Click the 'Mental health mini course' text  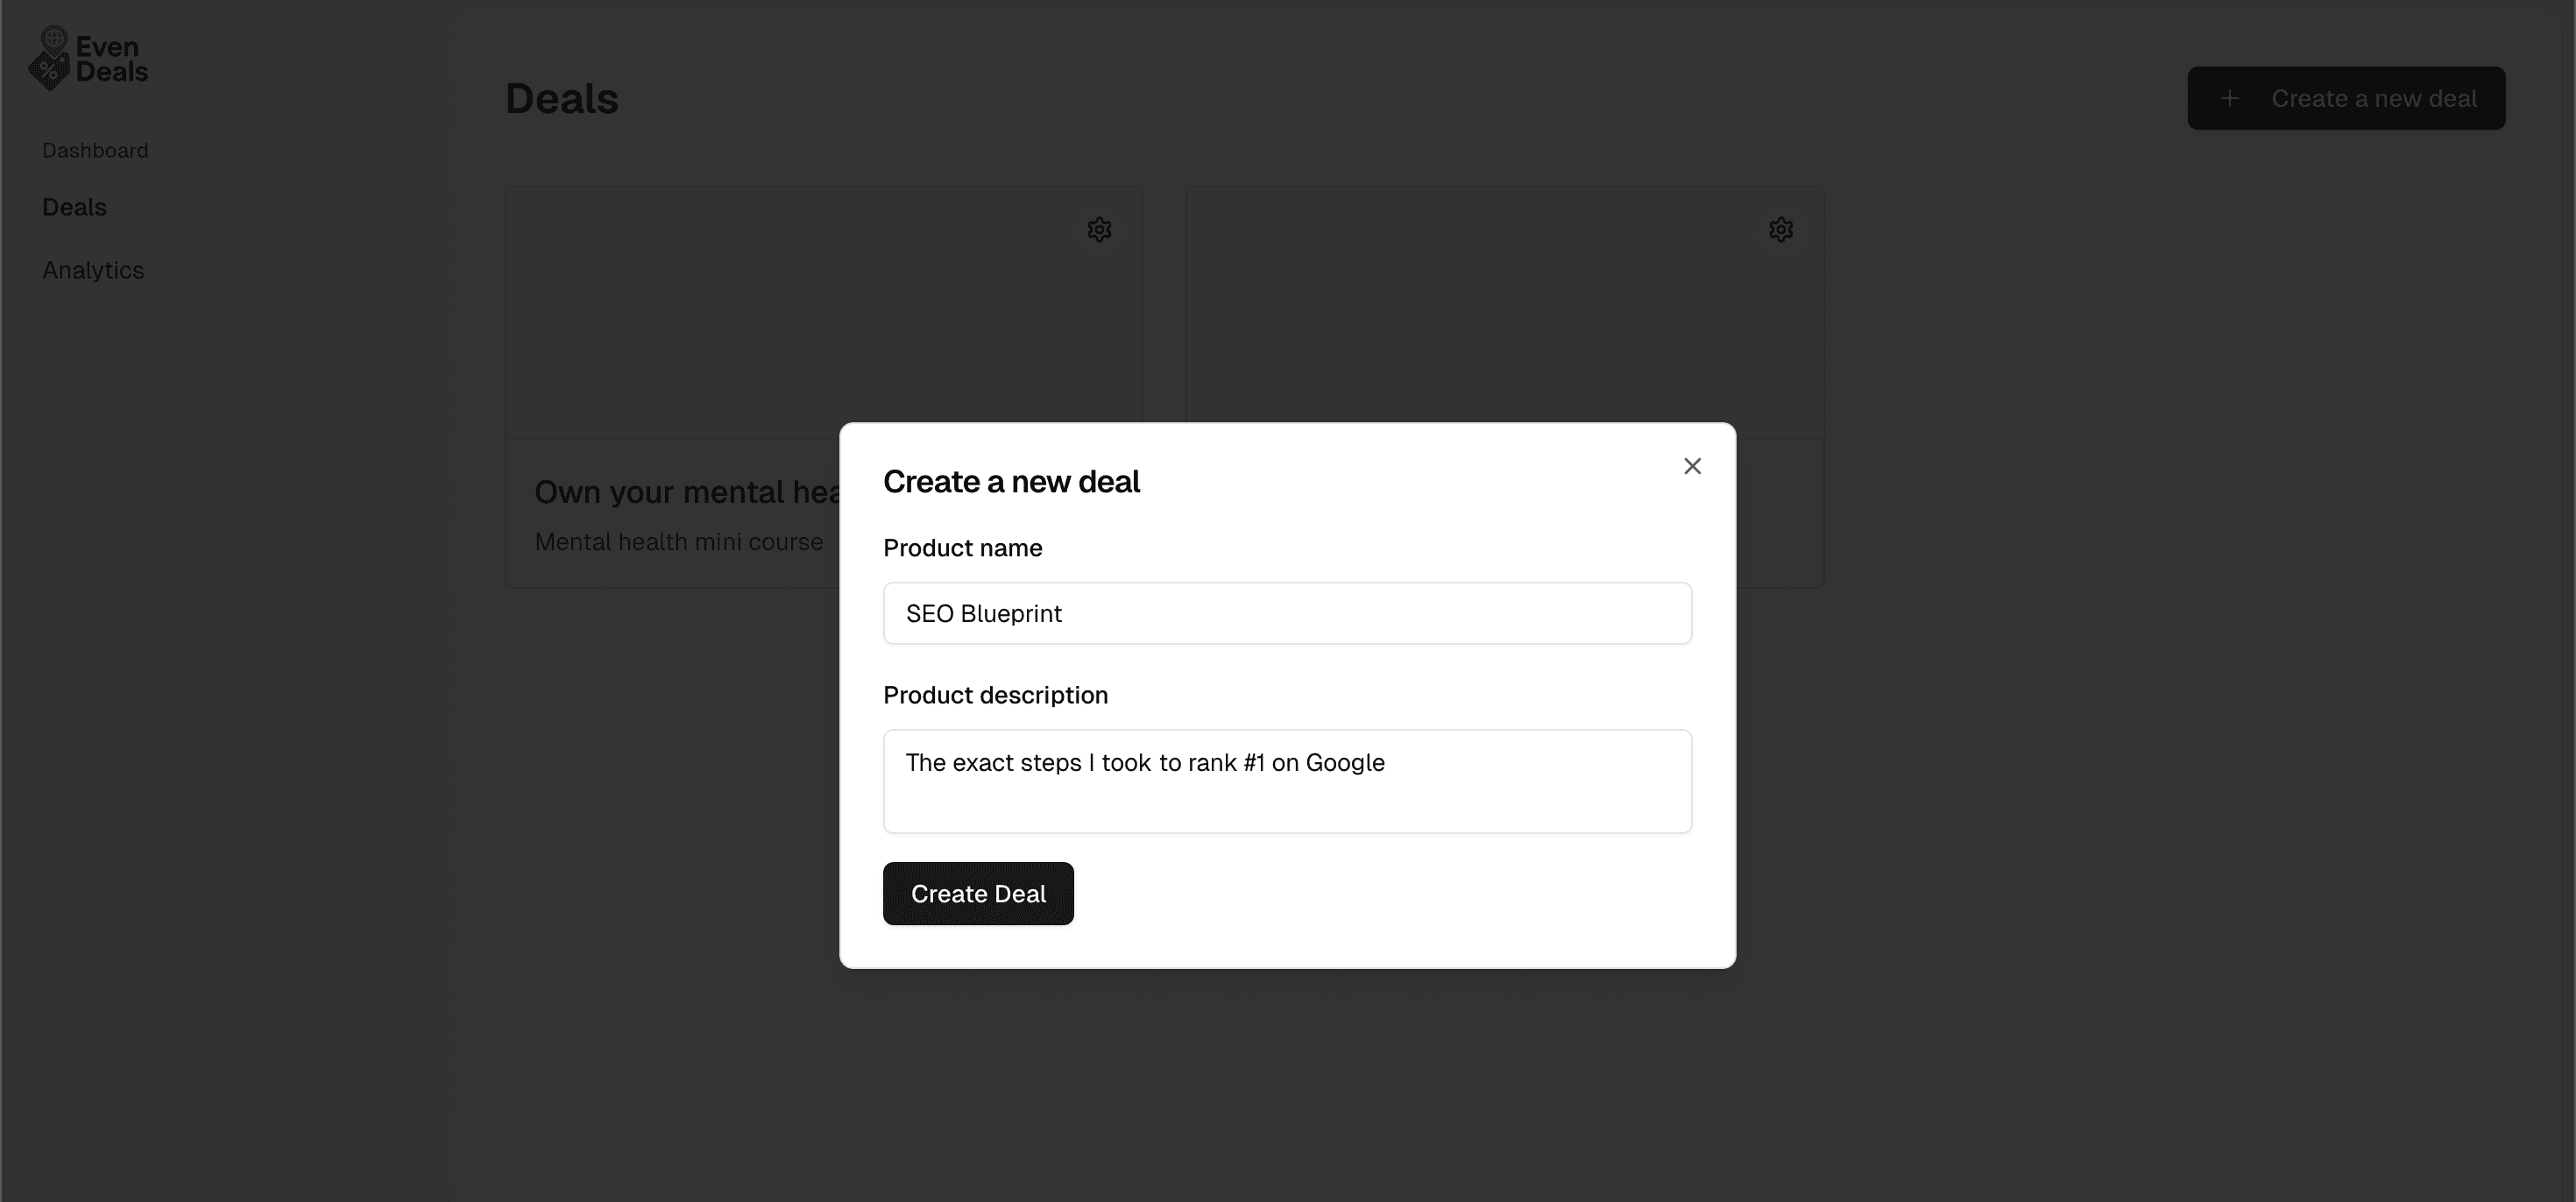(x=679, y=542)
